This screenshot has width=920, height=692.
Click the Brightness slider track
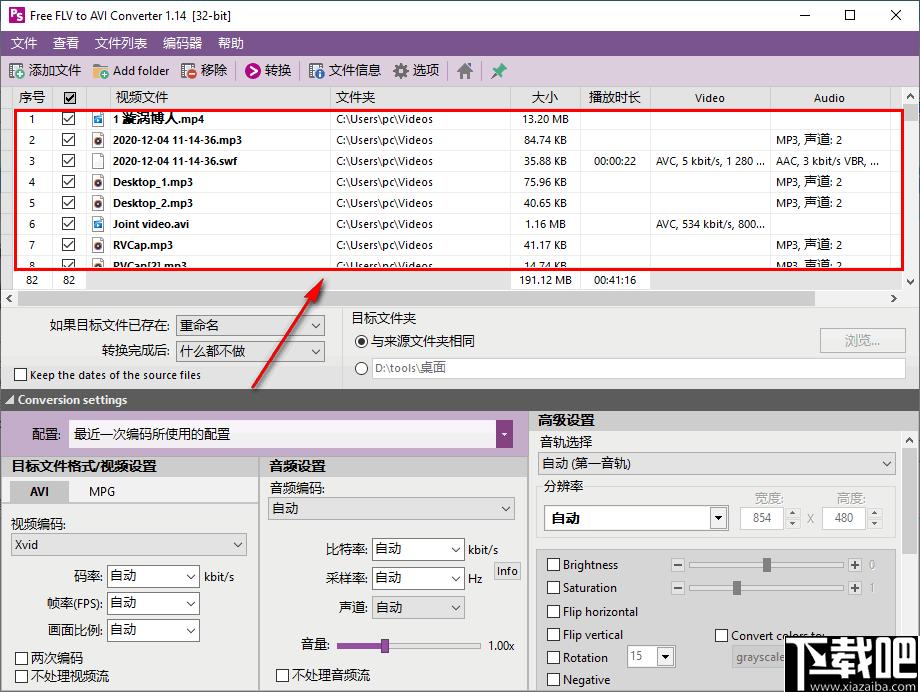tap(766, 565)
